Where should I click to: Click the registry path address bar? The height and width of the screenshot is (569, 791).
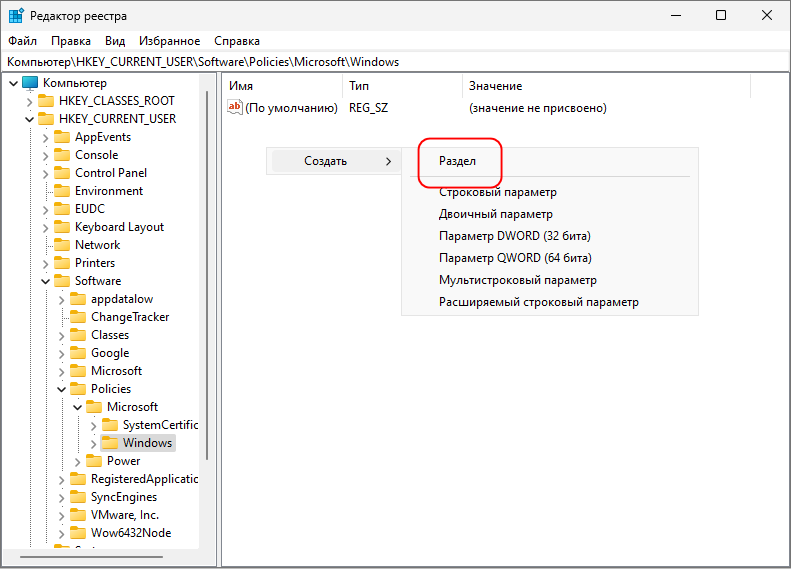point(395,62)
